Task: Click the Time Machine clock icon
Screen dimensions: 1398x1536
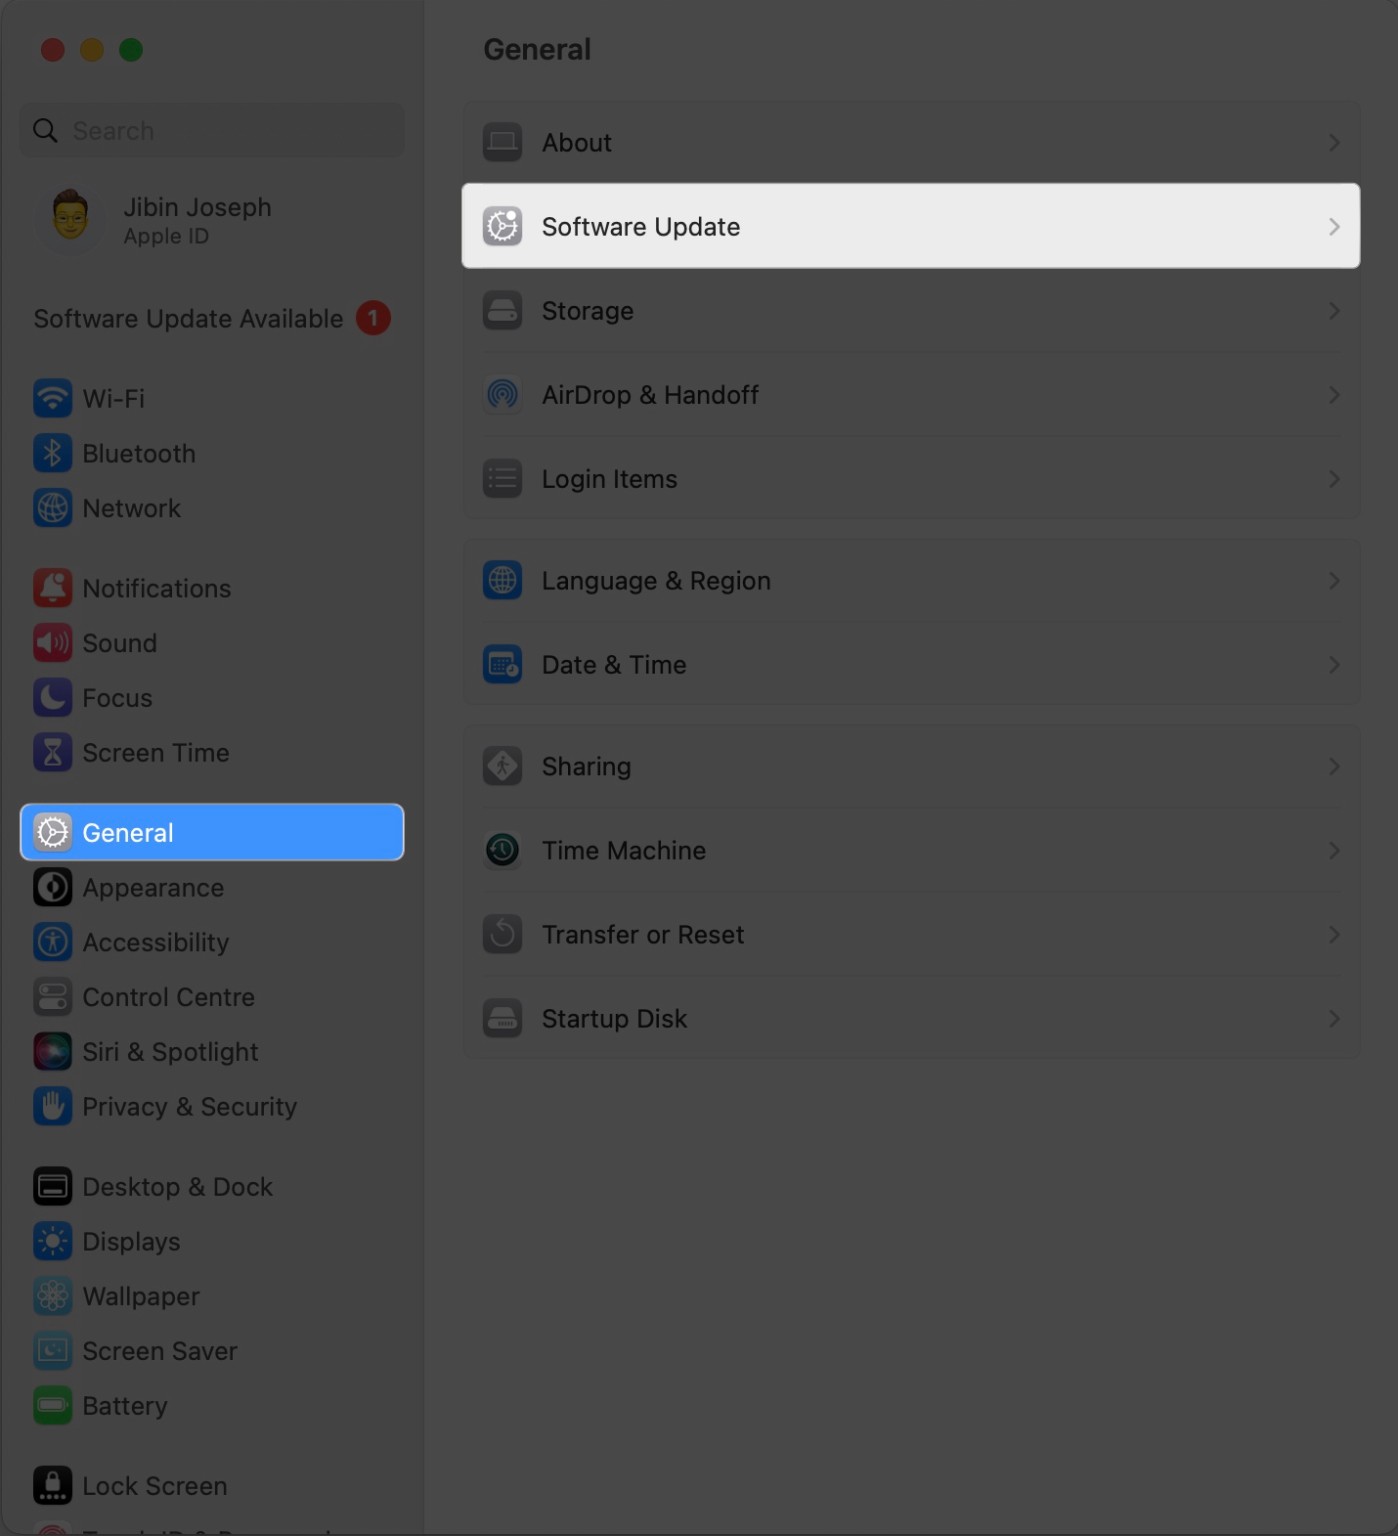Action: 502,850
